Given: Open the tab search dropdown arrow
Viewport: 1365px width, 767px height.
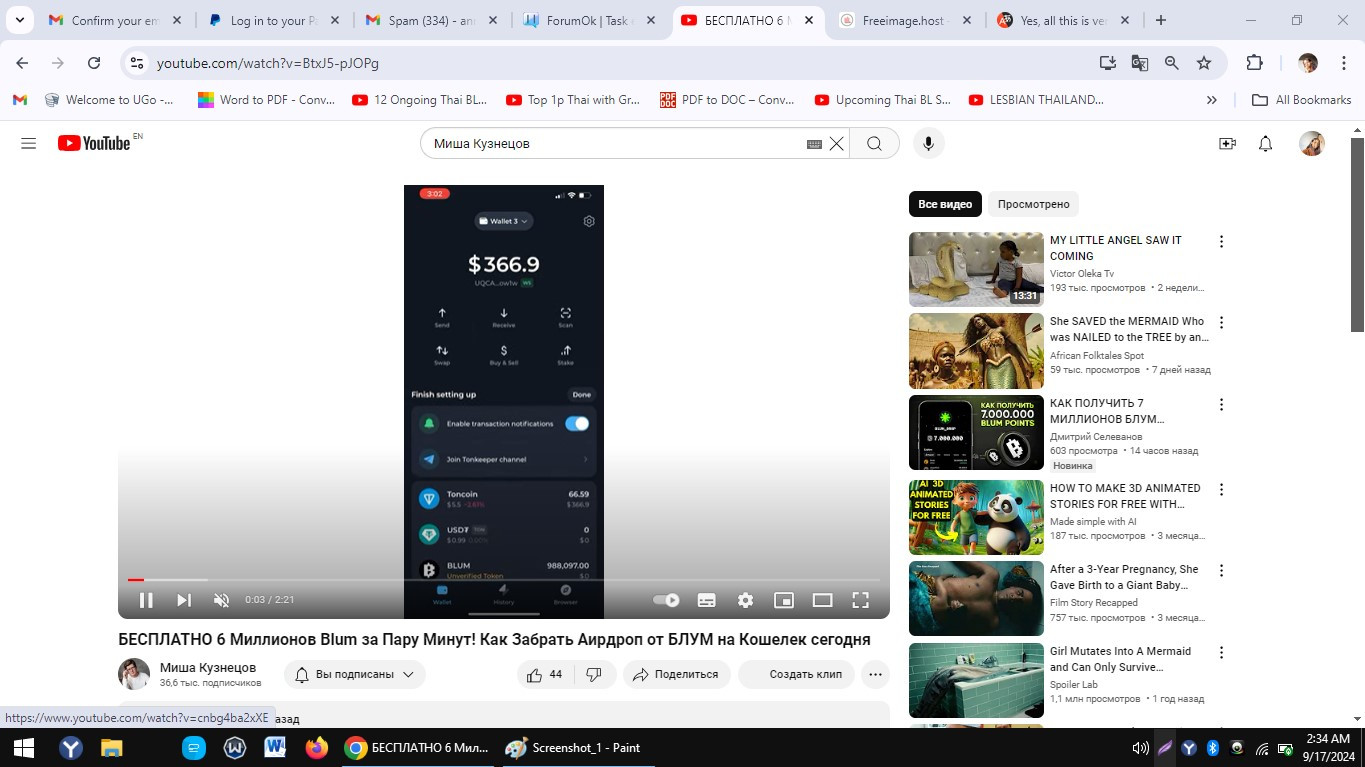Looking at the screenshot, I should 19,20.
